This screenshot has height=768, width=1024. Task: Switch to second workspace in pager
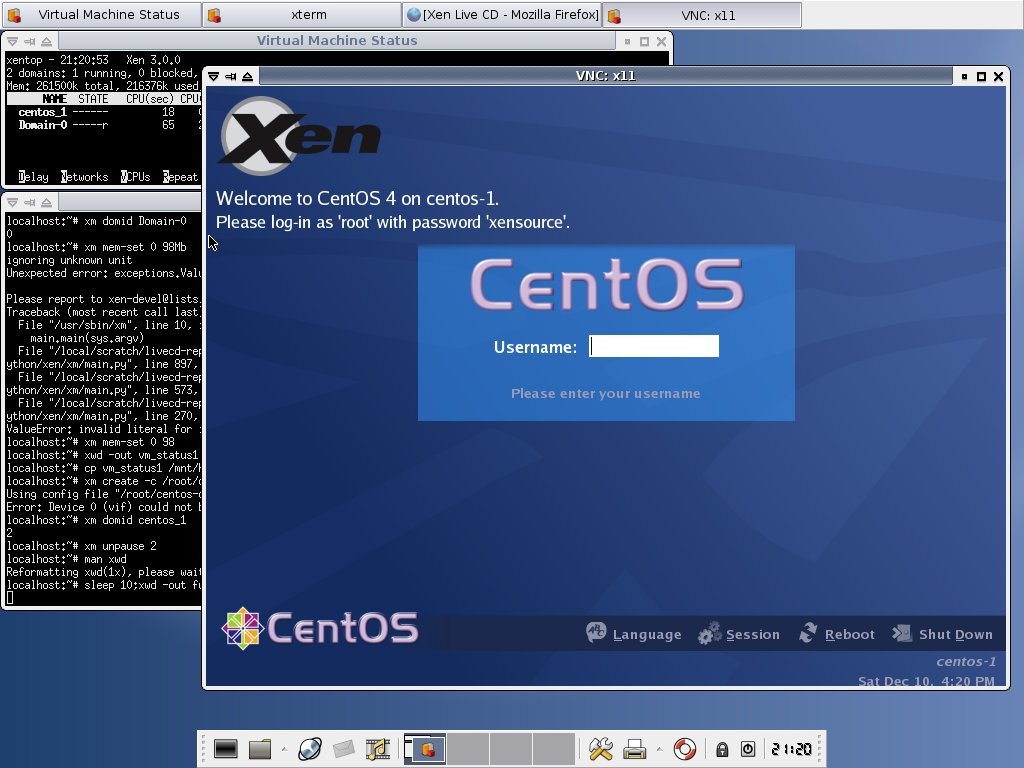467,748
